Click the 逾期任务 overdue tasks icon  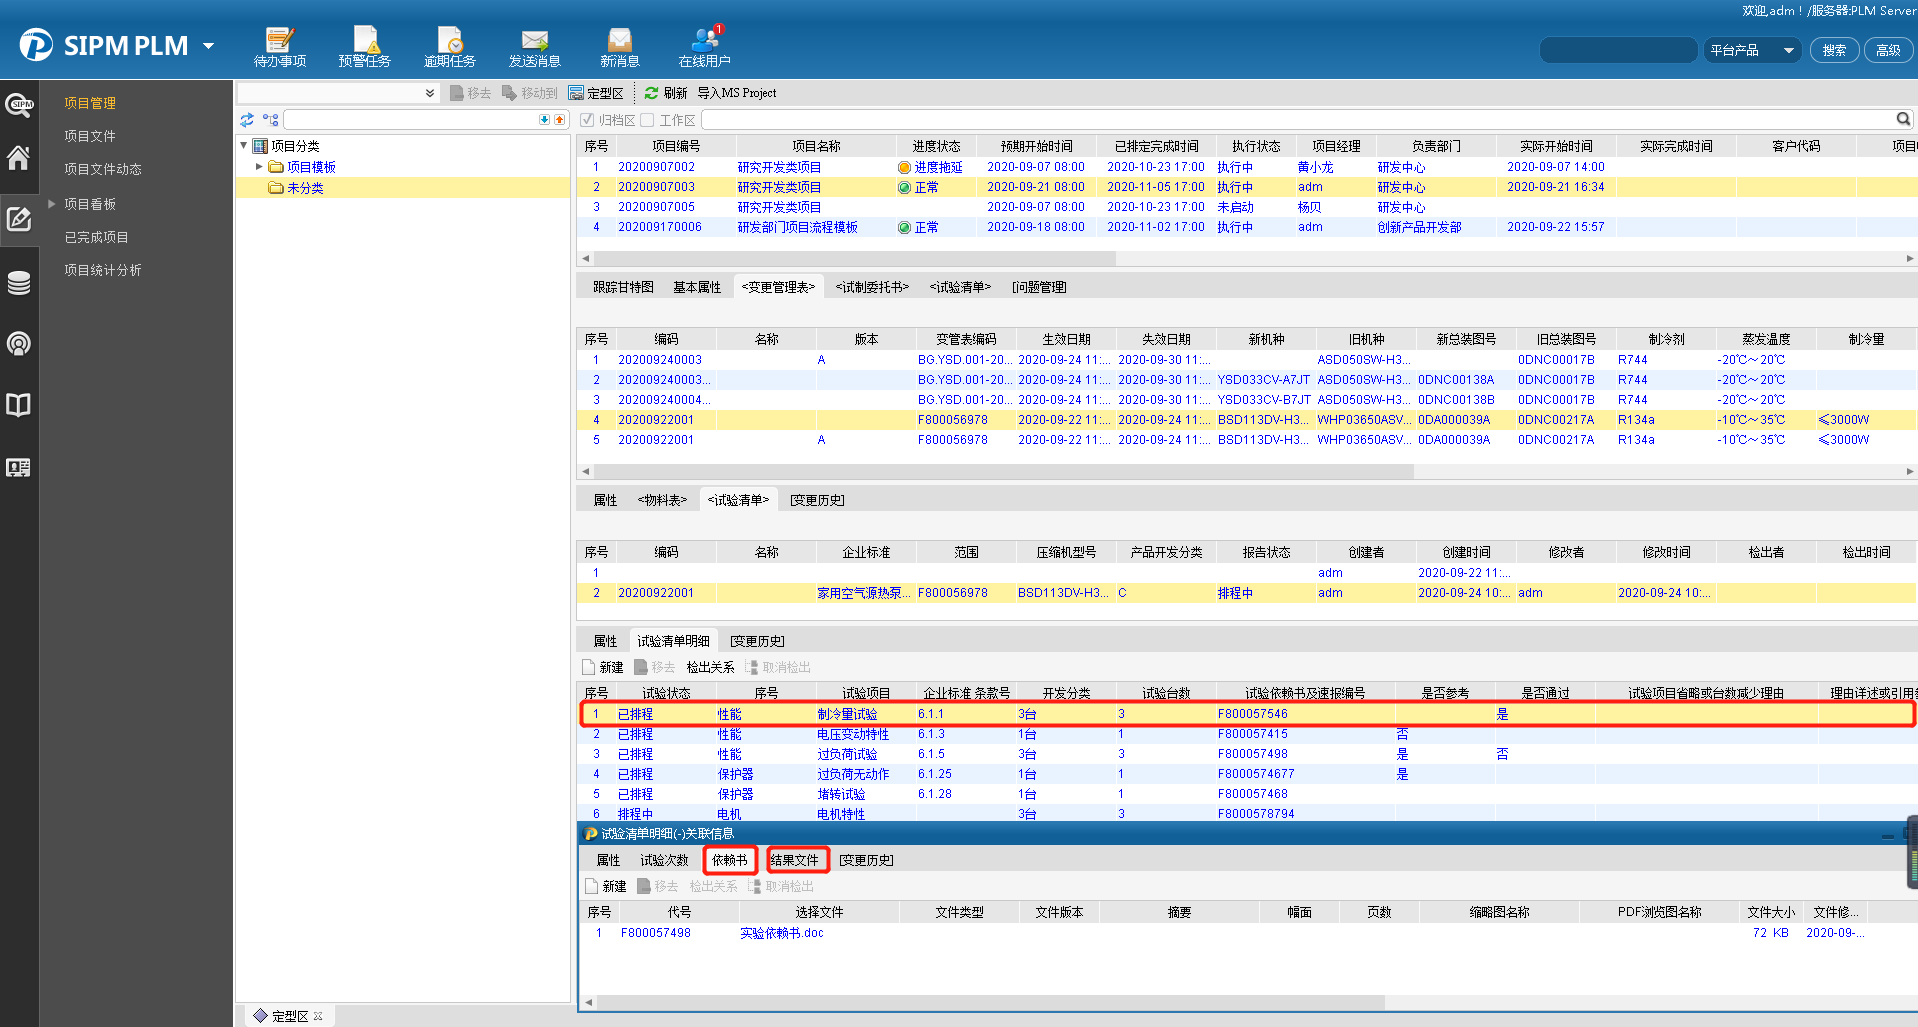point(449,47)
